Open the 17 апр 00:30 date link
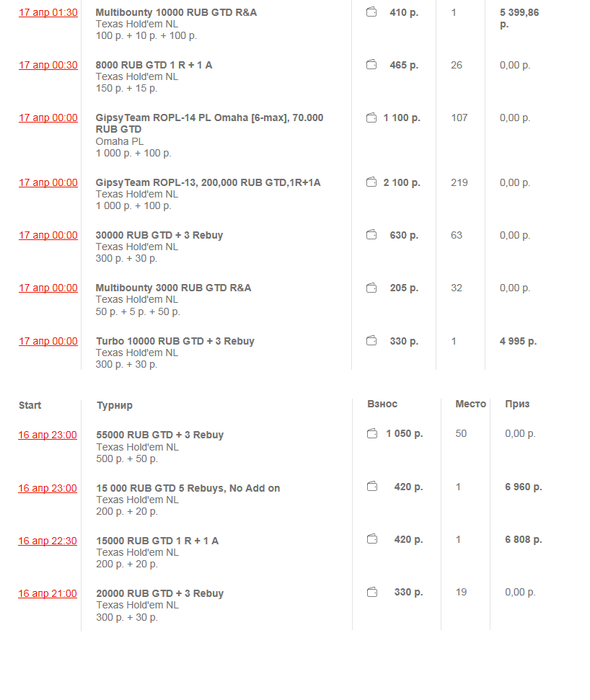The height and width of the screenshot is (700, 590). point(48,65)
